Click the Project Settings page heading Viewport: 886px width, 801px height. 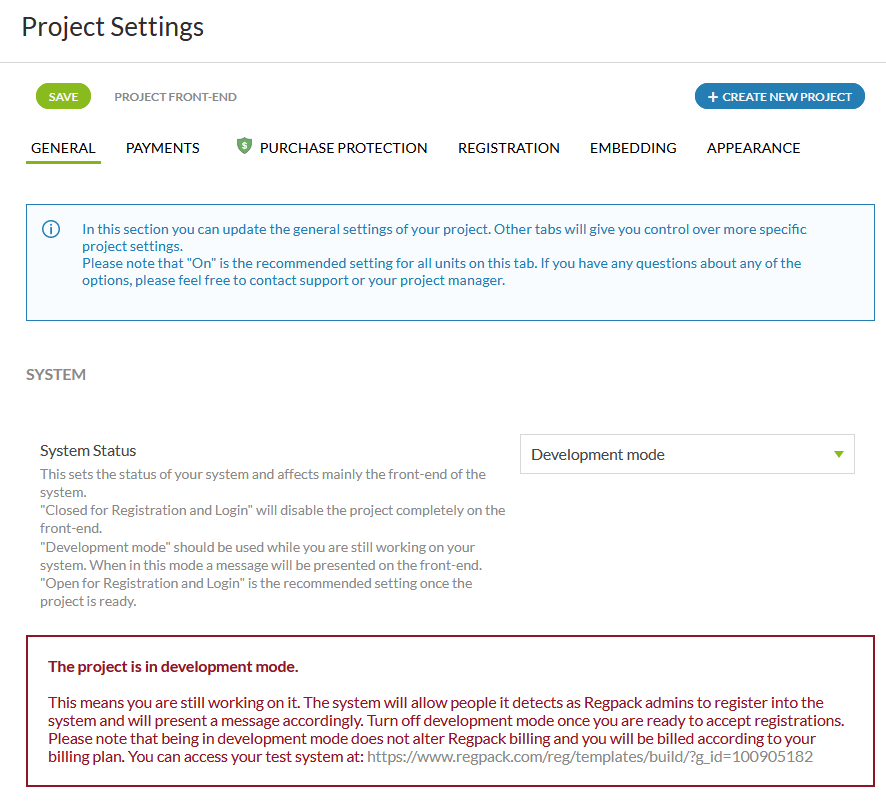tap(113, 27)
